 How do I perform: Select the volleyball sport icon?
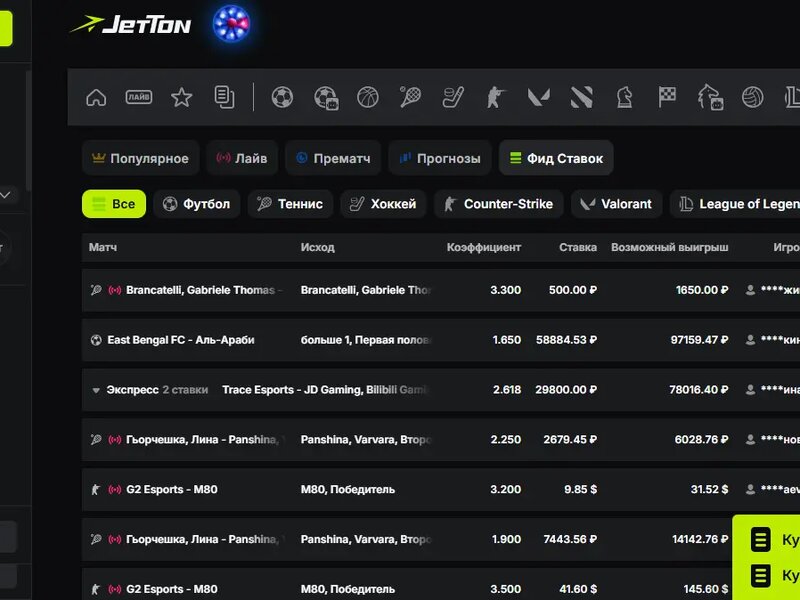[753, 97]
